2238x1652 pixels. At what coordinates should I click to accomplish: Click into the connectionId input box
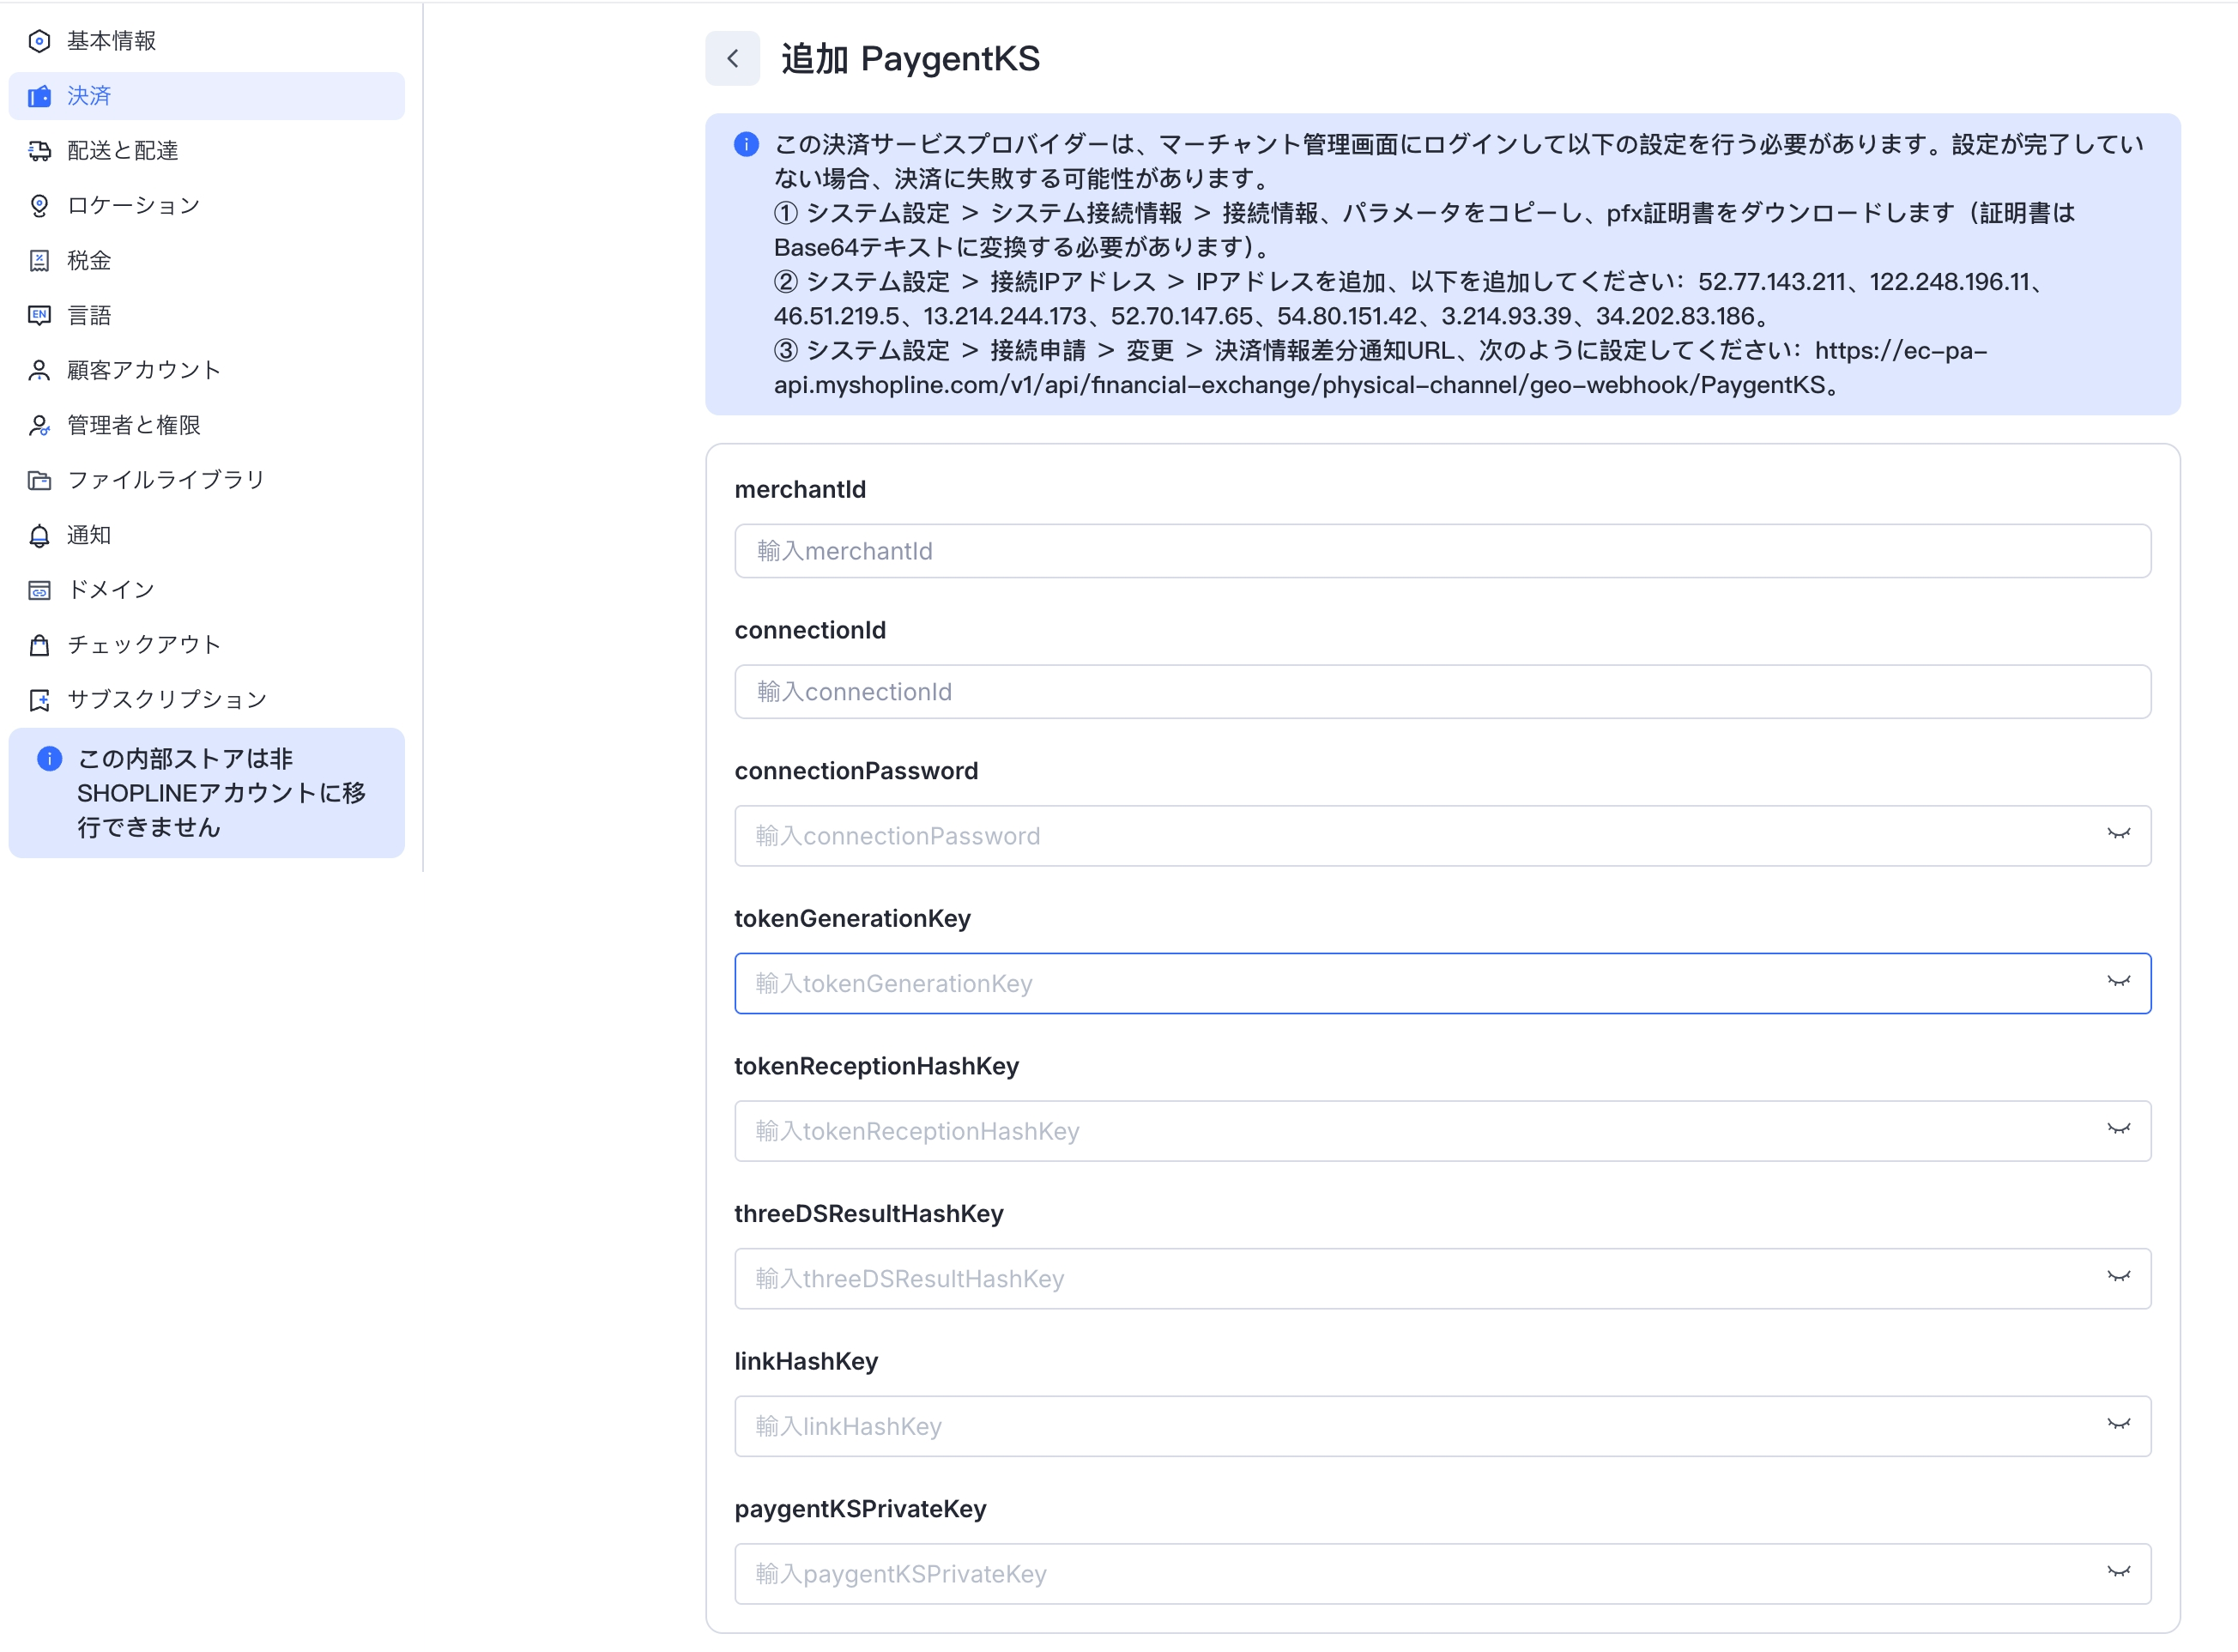pos(1442,692)
